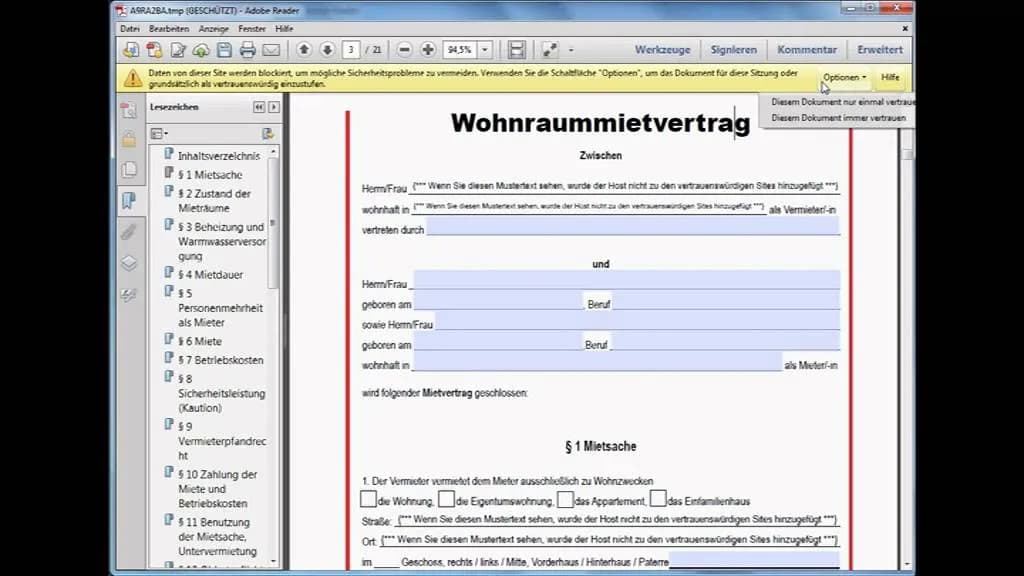Go to previous page with up arrow
This screenshot has width=1024, height=576.
click(x=304, y=50)
